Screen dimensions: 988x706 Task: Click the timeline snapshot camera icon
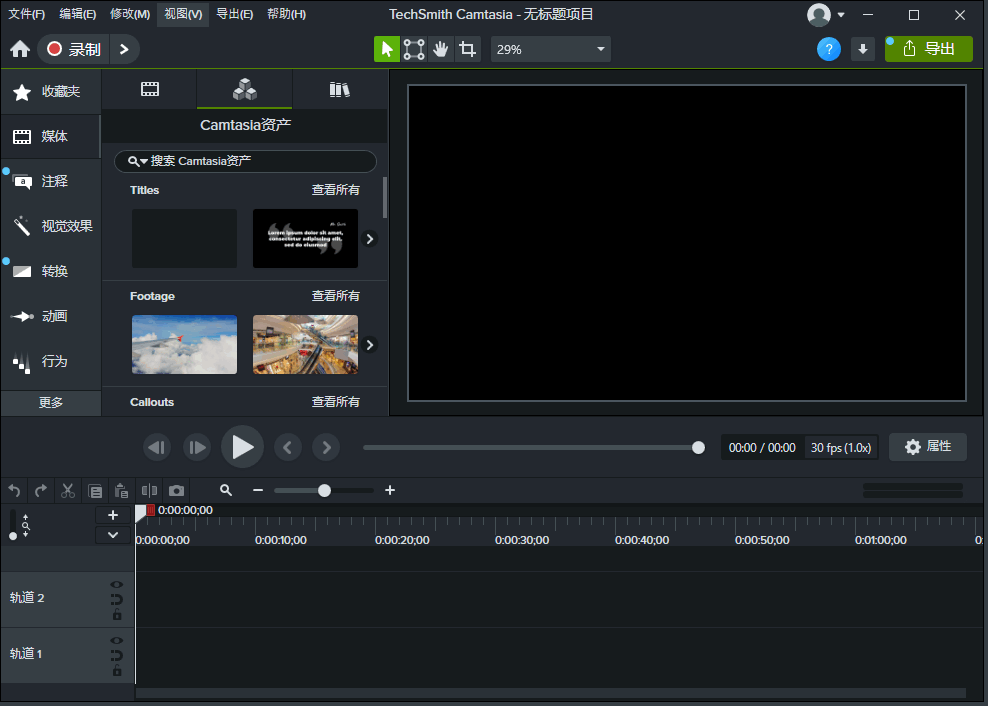point(176,490)
